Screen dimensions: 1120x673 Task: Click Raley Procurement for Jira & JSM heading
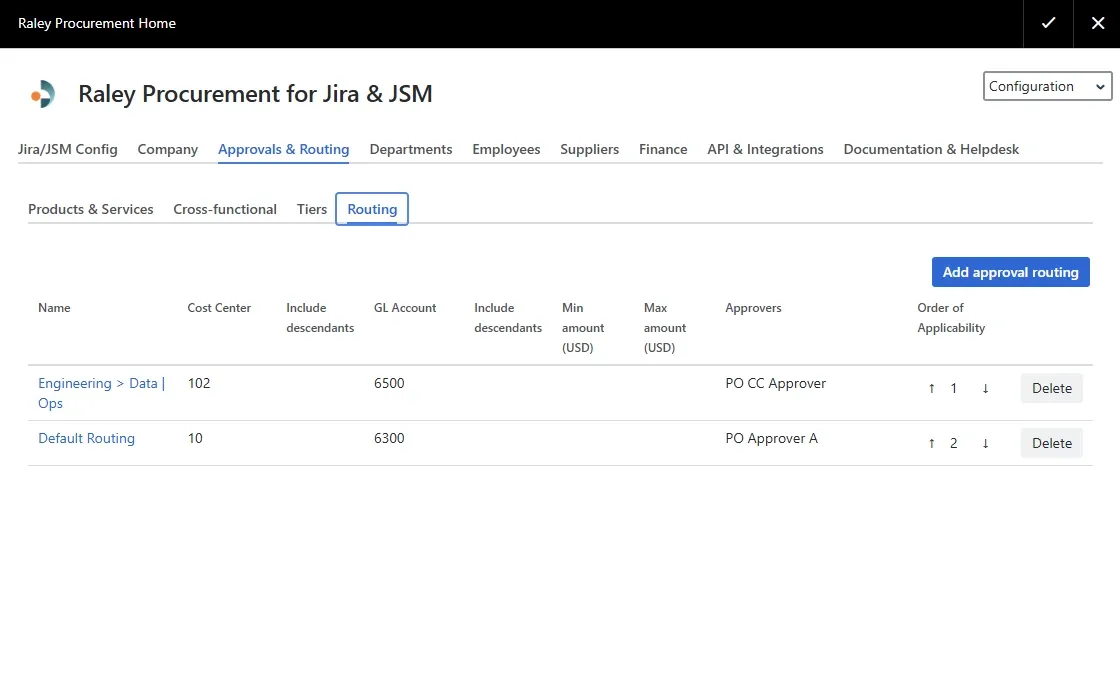(255, 94)
